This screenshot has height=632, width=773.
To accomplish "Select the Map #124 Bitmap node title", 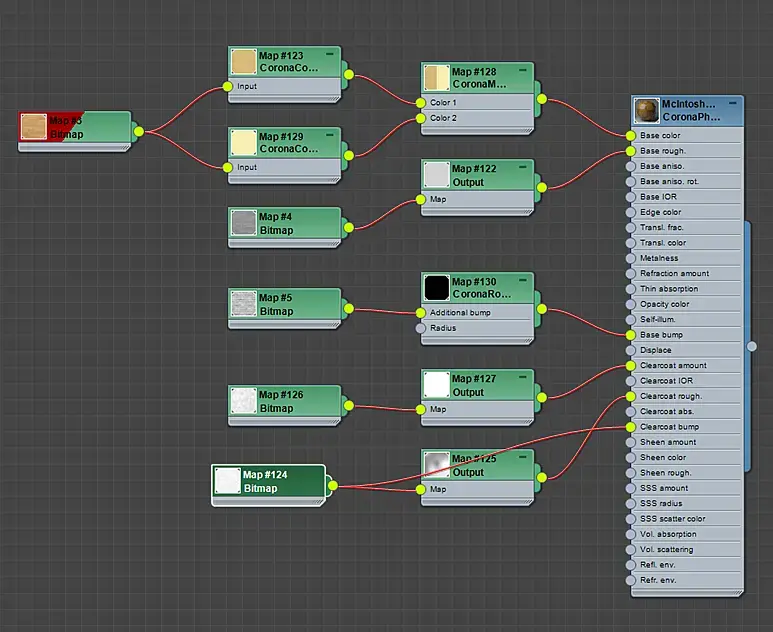I will pyautogui.click(x=265, y=482).
